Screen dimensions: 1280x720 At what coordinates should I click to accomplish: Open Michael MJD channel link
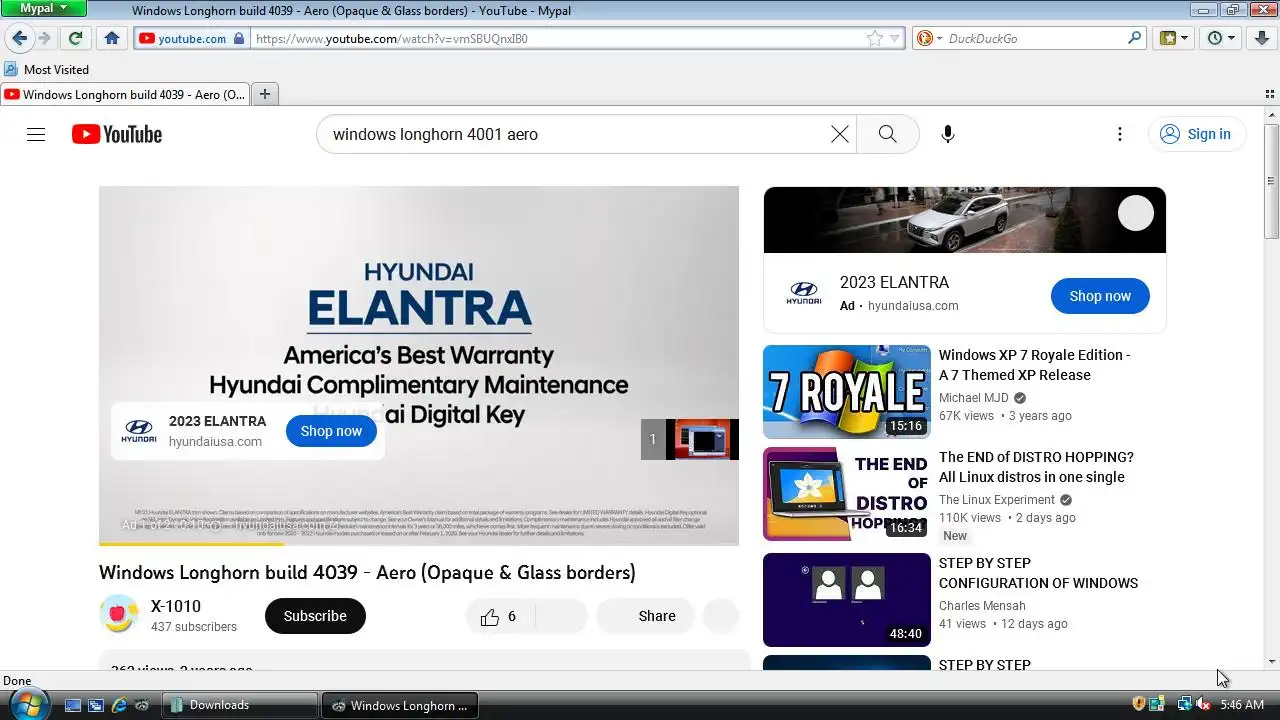(974, 398)
